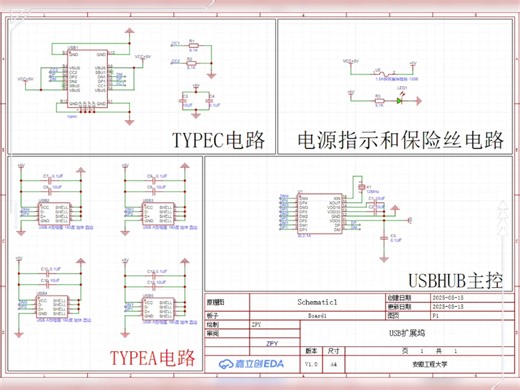The image size is (520, 390).
Task: Select the red TYPEA电路 section title
Action: (152, 358)
